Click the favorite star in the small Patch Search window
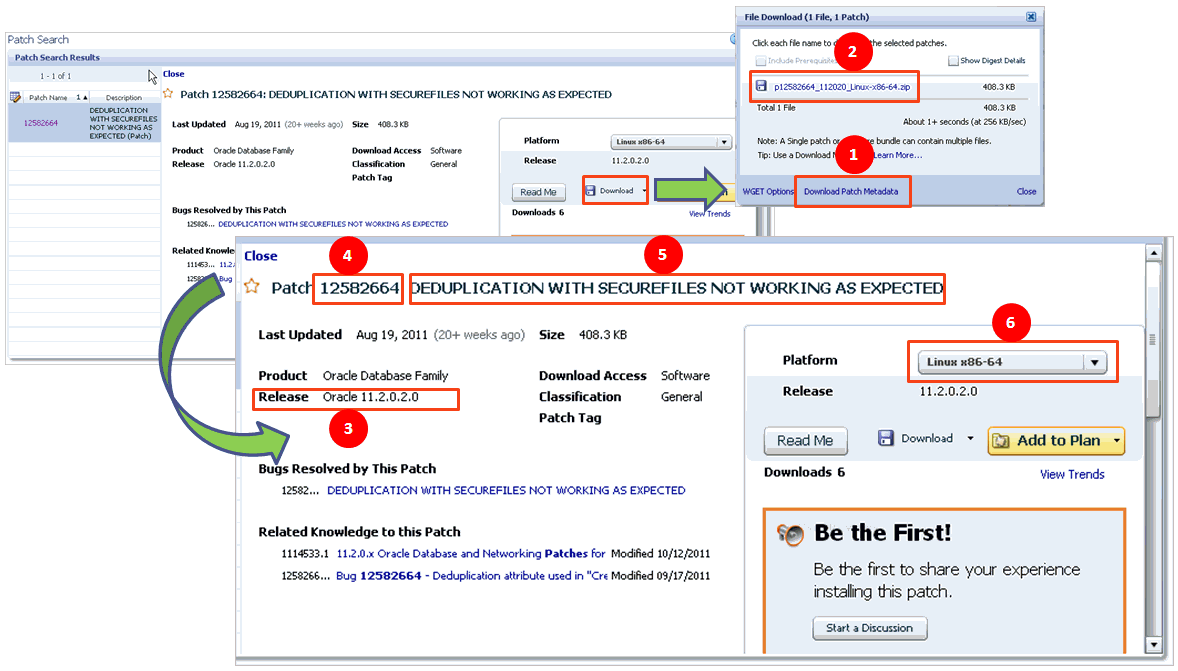The height and width of the screenshot is (671, 1178). tap(168, 93)
